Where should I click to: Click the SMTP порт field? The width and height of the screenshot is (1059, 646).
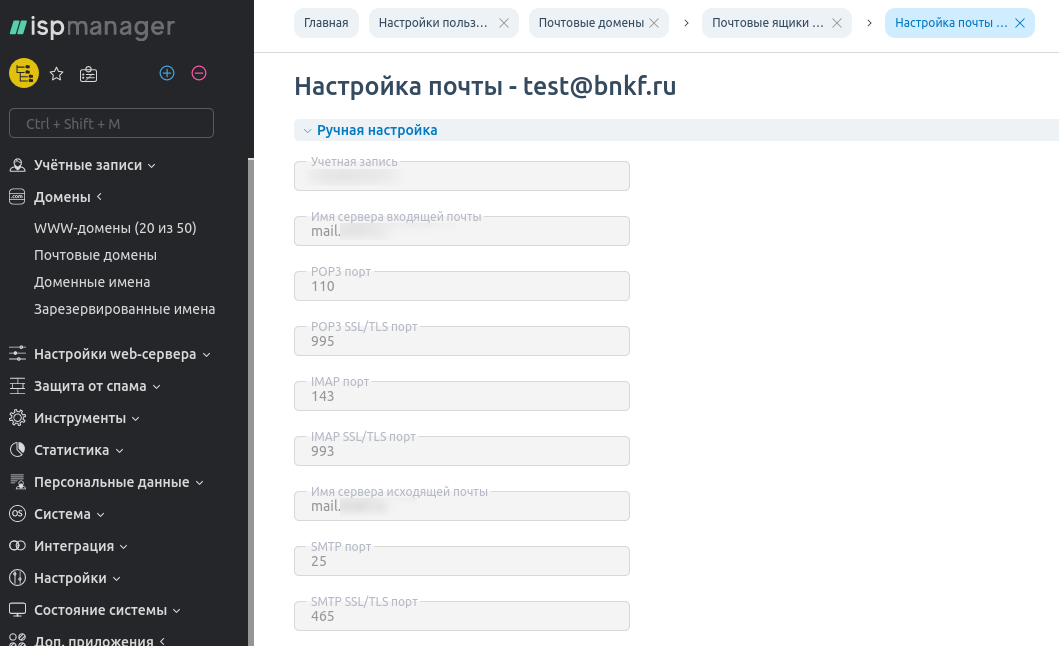pos(461,561)
